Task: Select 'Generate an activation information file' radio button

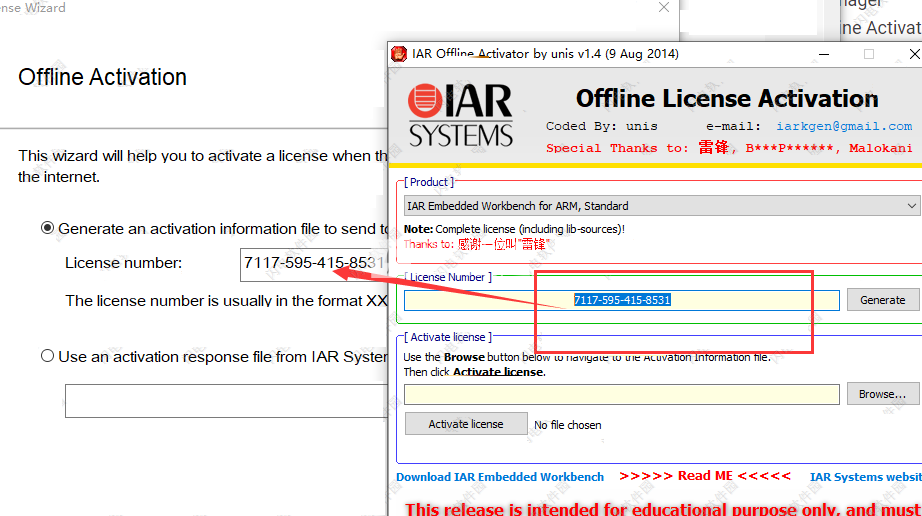Action: (x=48, y=228)
